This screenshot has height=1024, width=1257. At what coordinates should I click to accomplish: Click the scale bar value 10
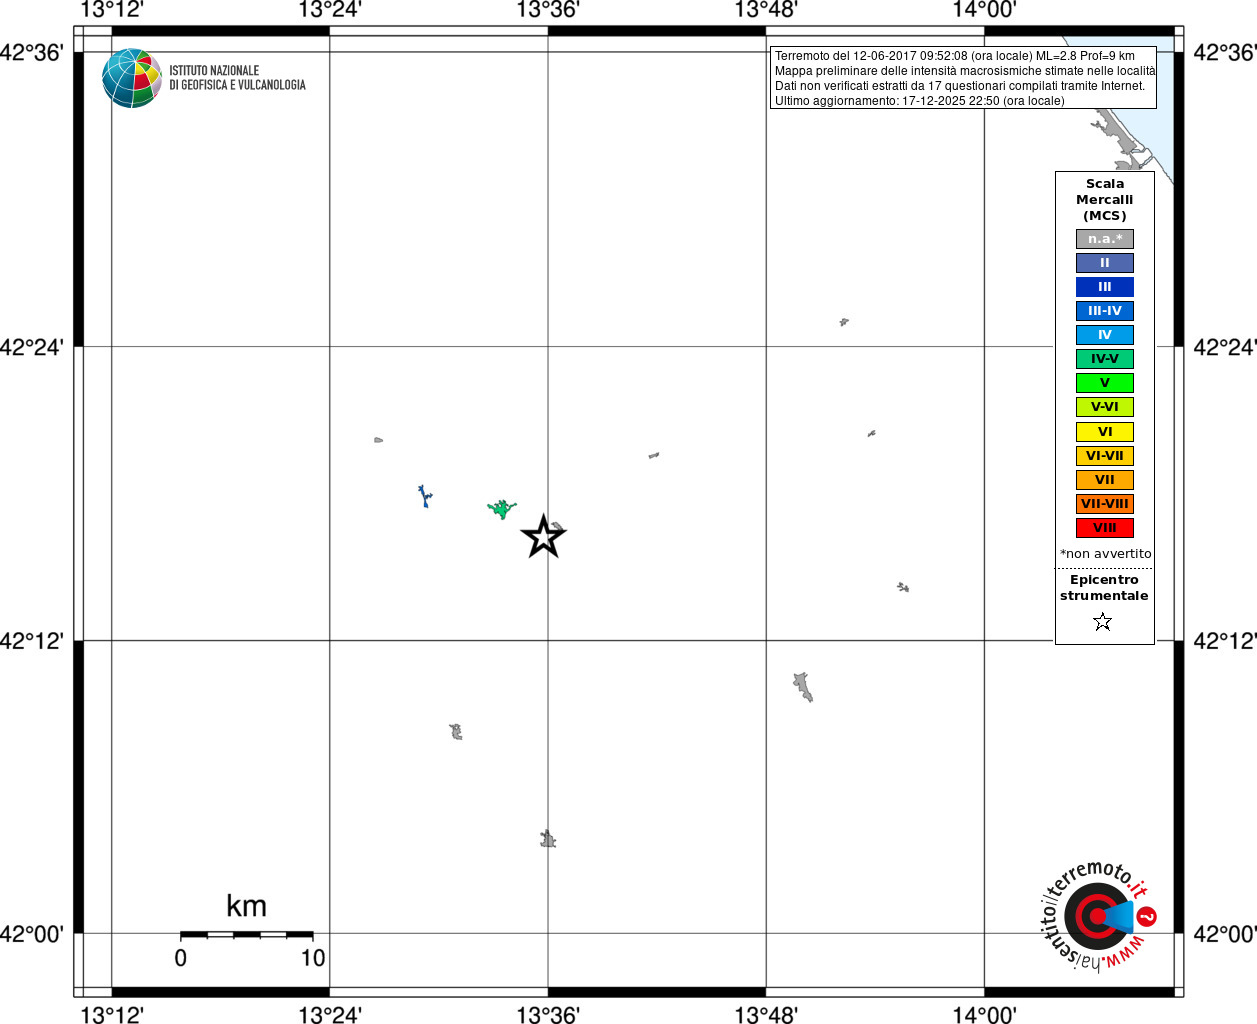click(x=313, y=958)
